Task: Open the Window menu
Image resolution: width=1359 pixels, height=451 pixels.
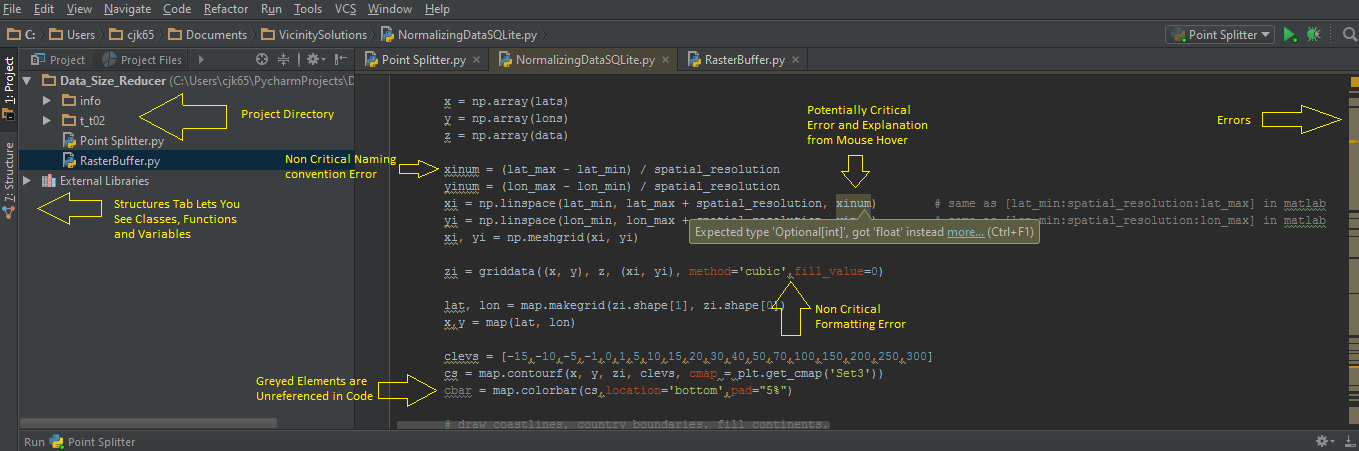Action: pos(390,8)
